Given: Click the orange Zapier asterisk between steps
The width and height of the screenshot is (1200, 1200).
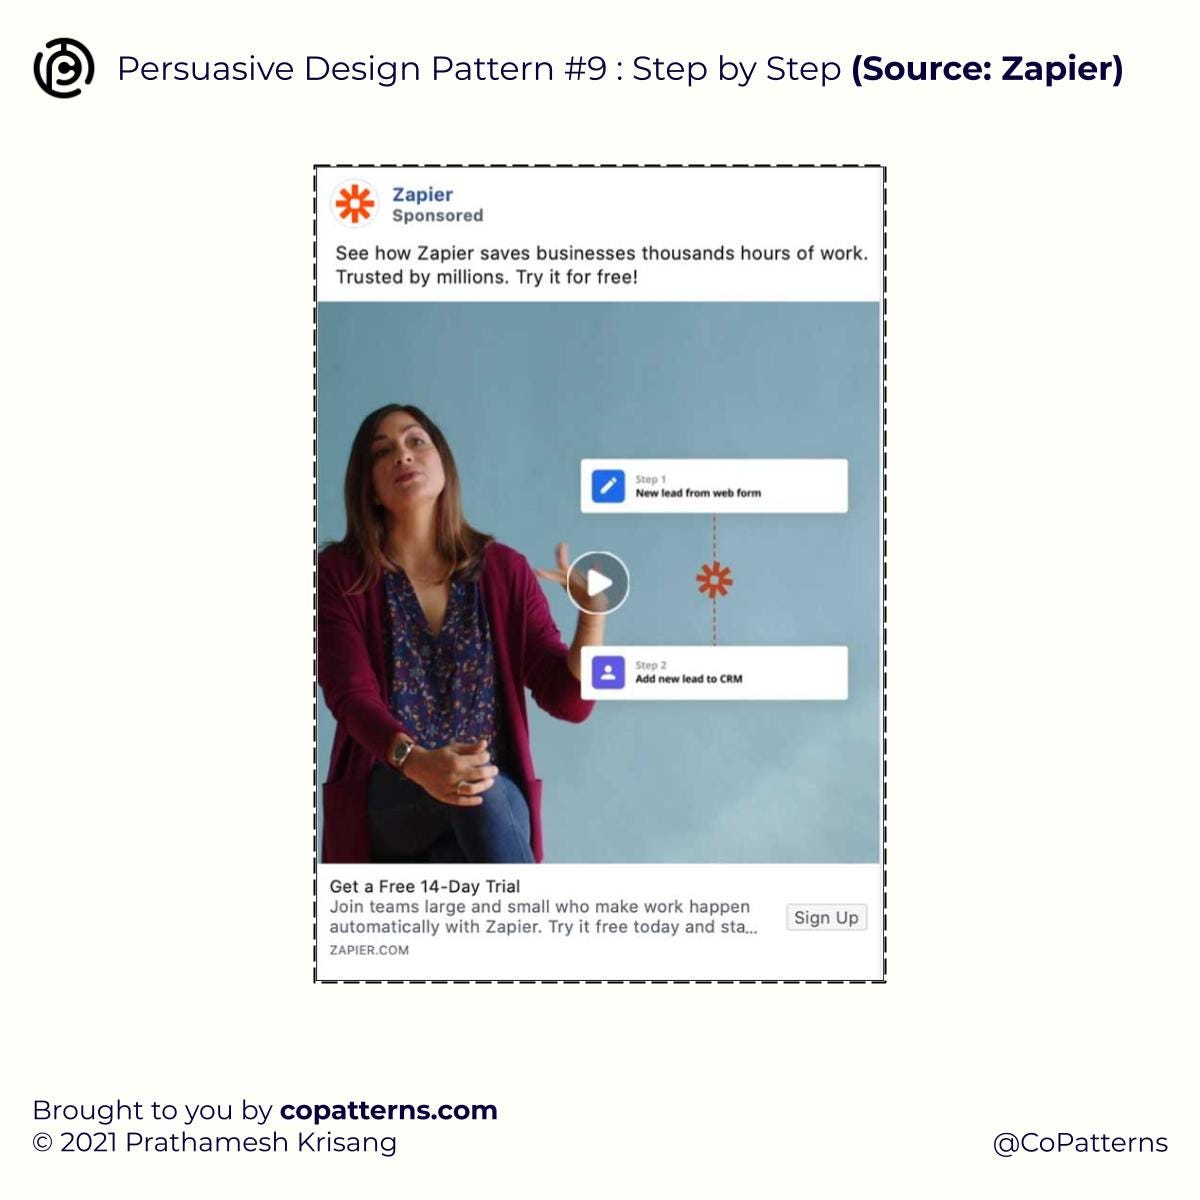Looking at the screenshot, I should [x=714, y=579].
